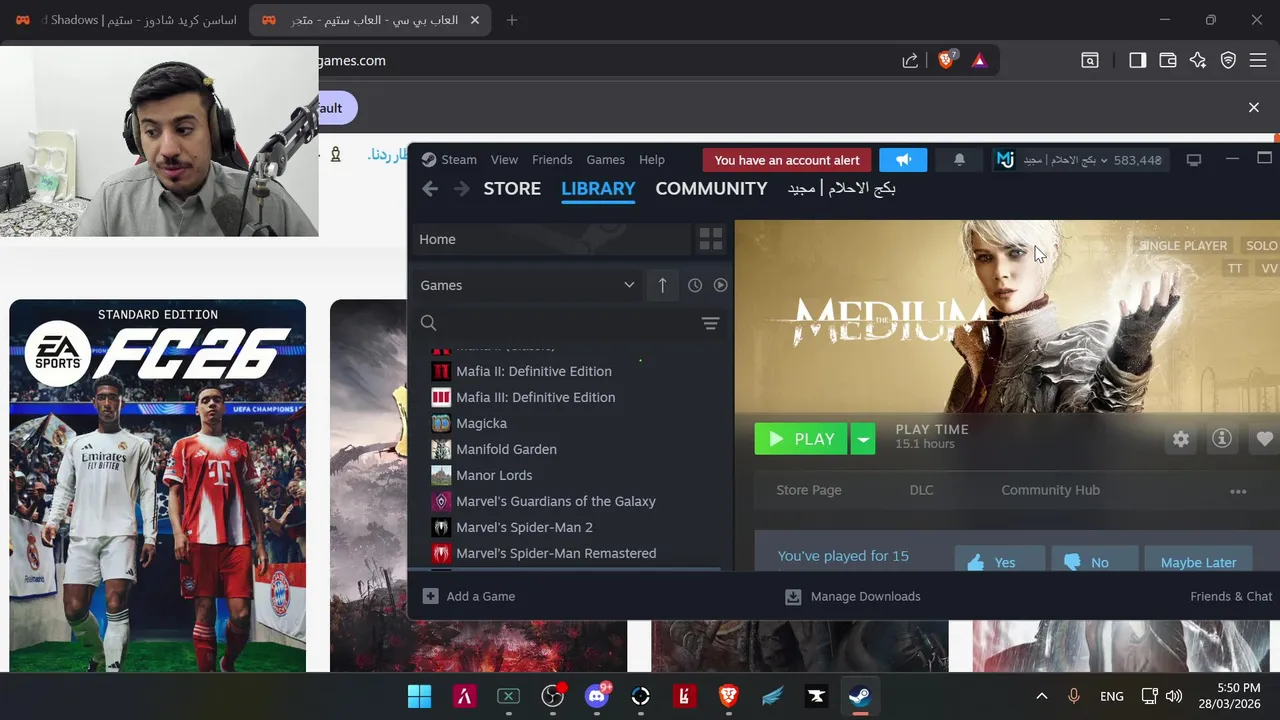Open Brave Leo AI sparkle icon
The image size is (1280, 720).
point(1198,60)
